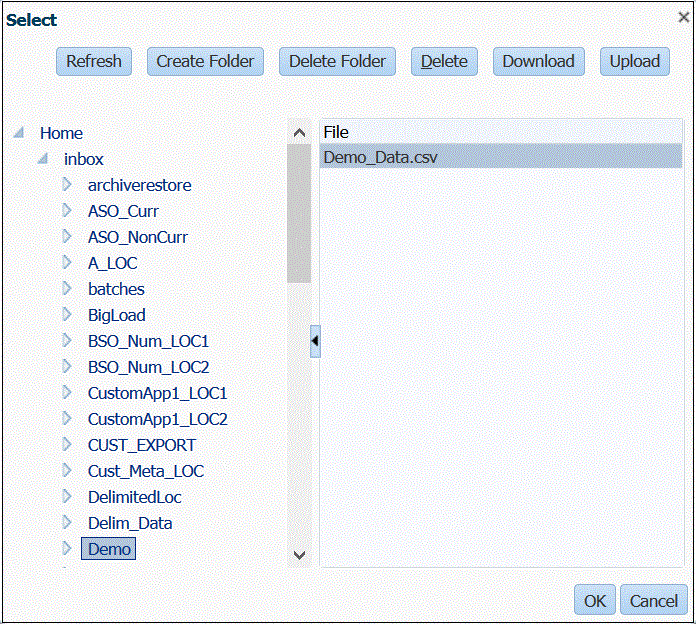Expand the Demo folder arrow
The width and height of the screenshot is (696, 624).
tap(67, 549)
